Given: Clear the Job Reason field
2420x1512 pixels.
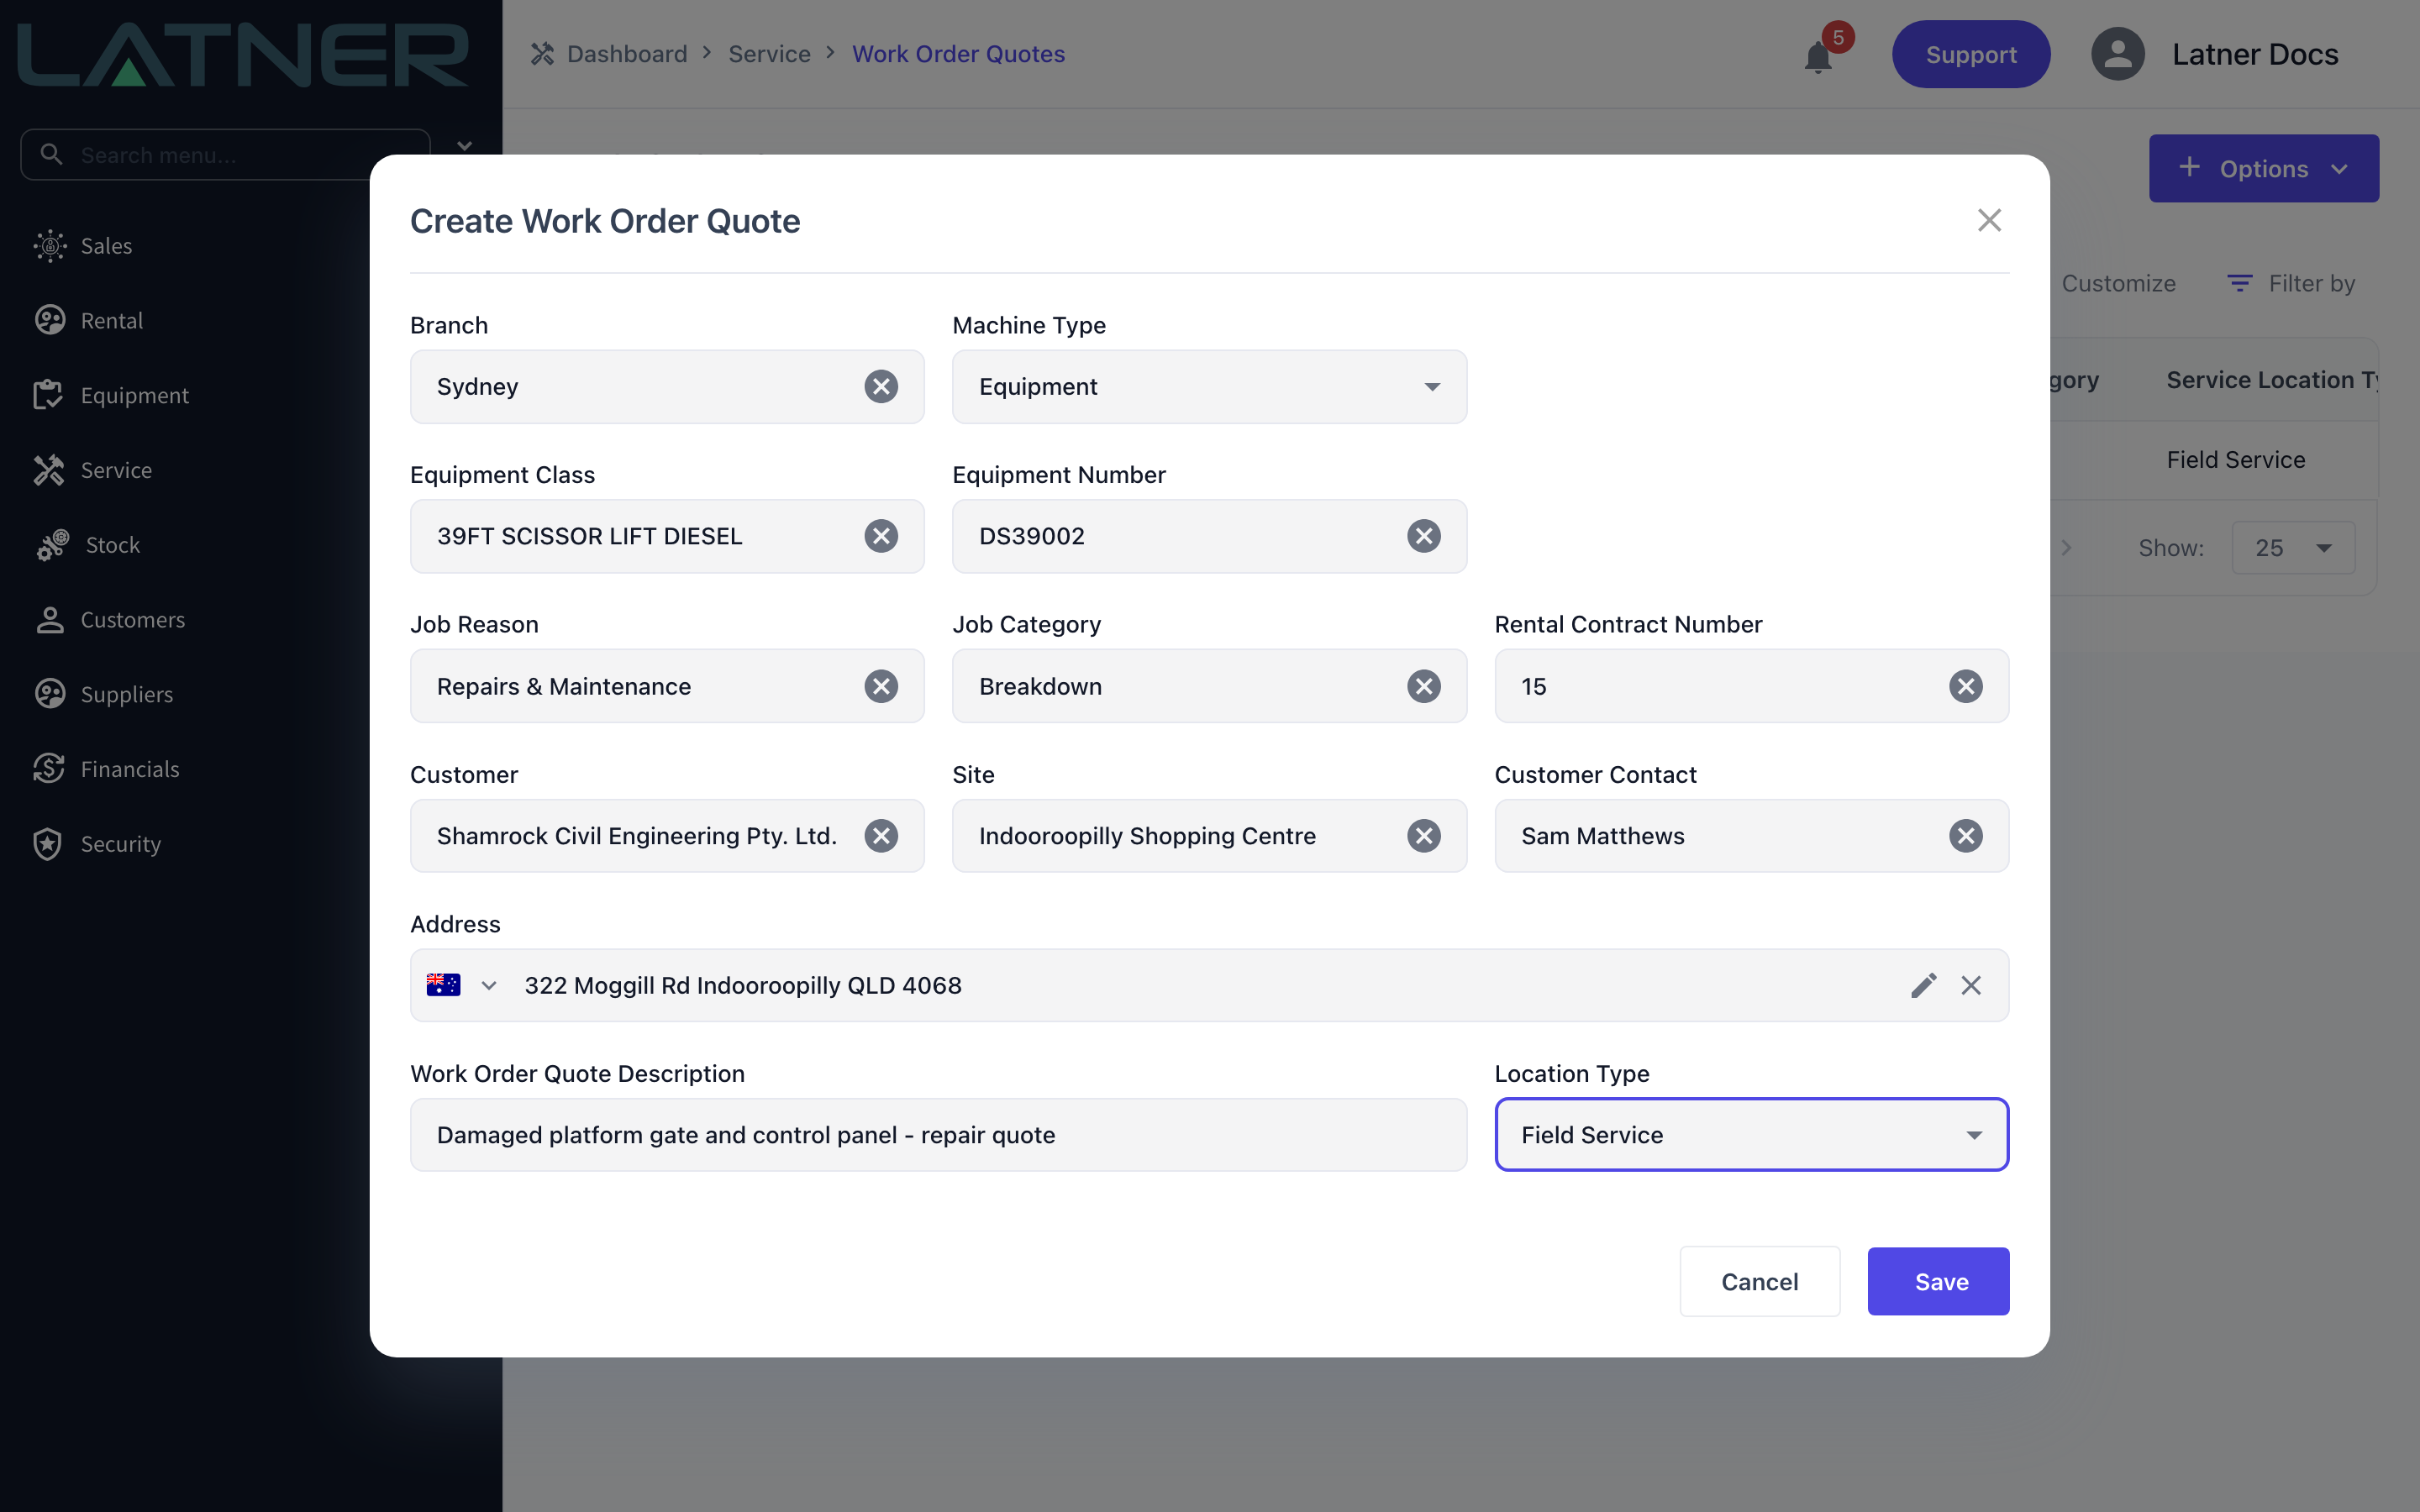Looking at the screenshot, I should (881, 686).
